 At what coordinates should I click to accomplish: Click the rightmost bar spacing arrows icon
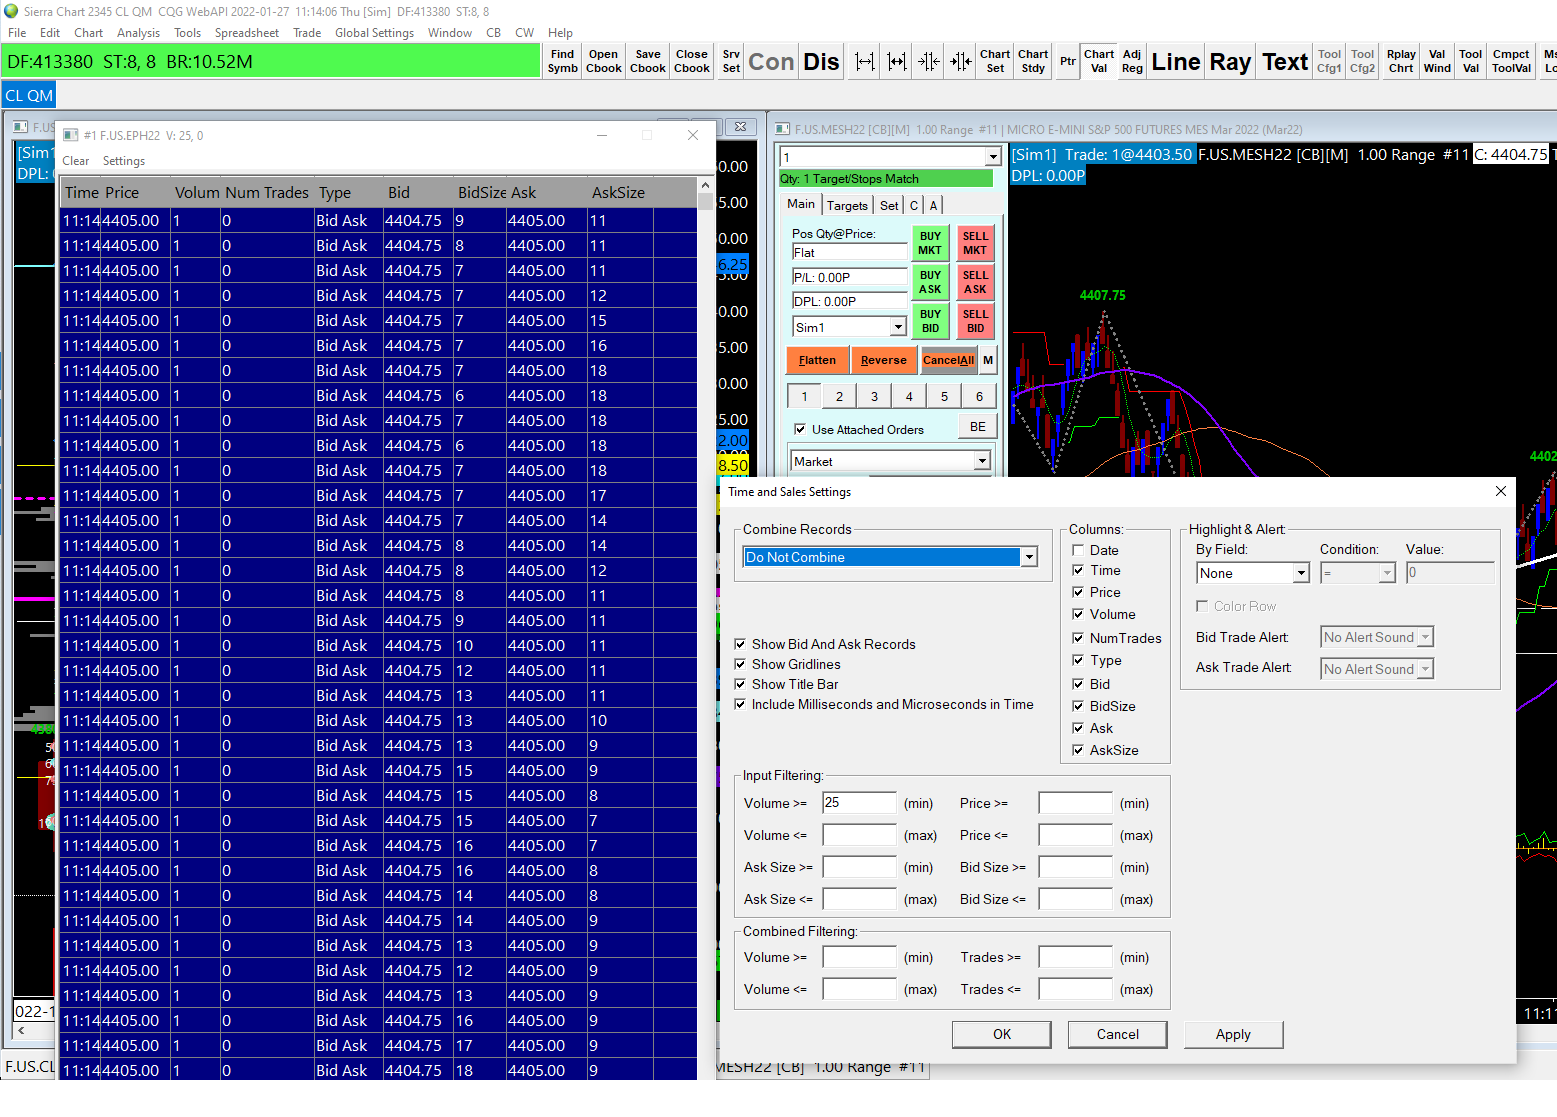pyautogui.click(x=961, y=61)
